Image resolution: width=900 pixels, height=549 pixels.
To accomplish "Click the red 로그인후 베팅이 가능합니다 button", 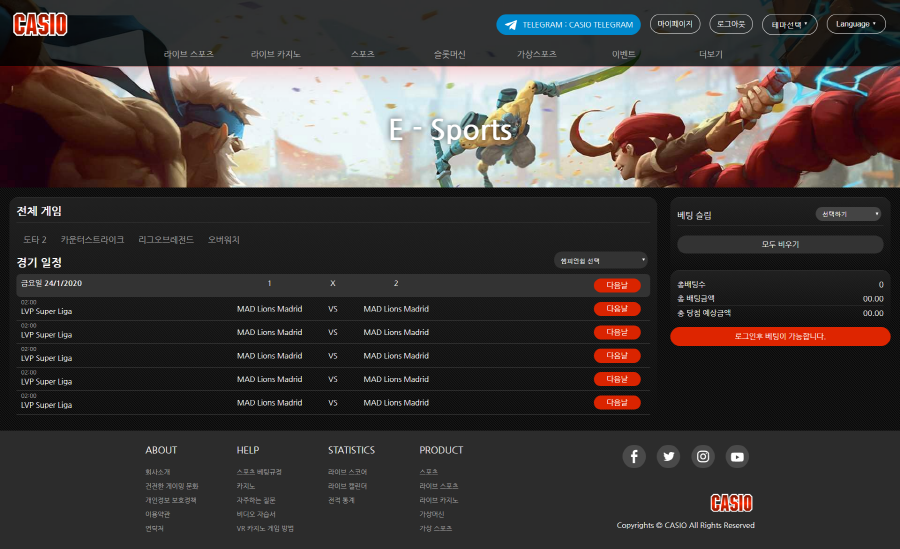I will point(780,336).
